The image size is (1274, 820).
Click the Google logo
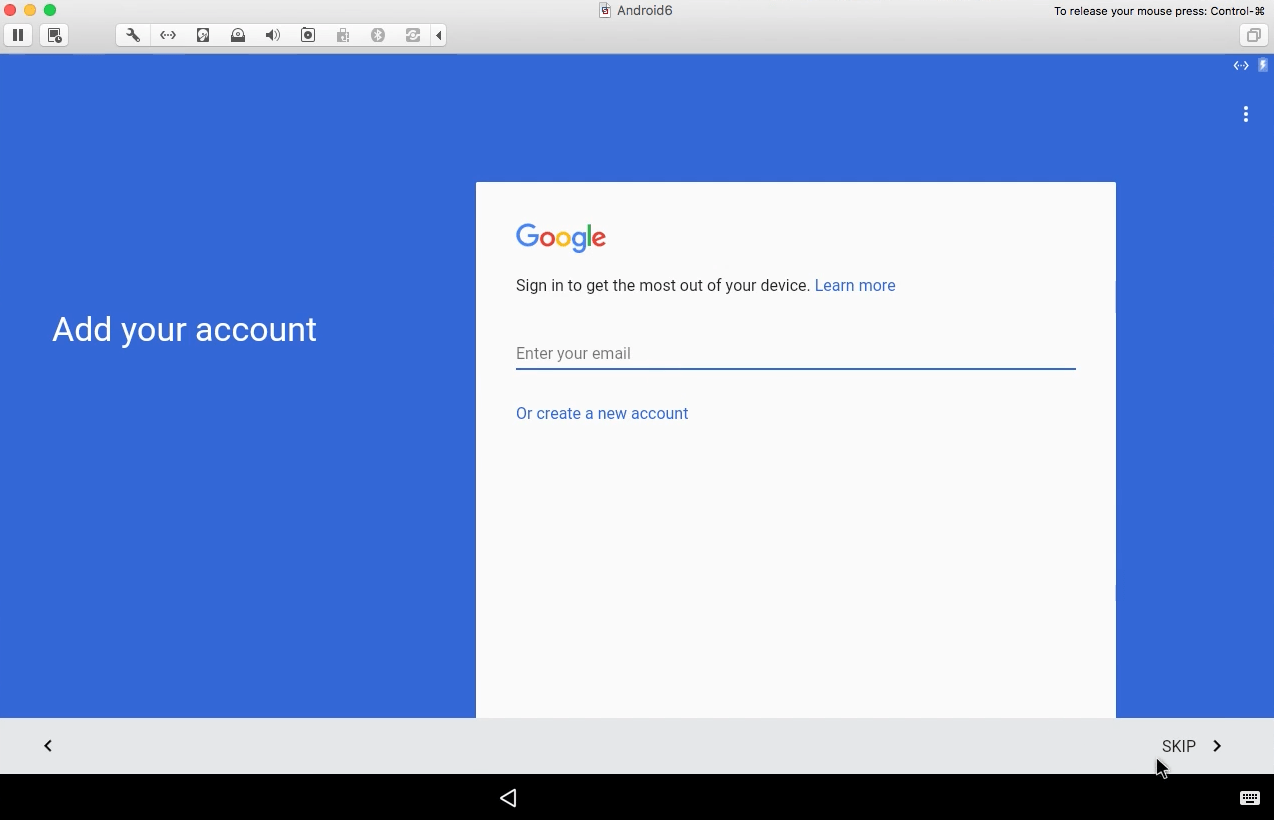561,237
